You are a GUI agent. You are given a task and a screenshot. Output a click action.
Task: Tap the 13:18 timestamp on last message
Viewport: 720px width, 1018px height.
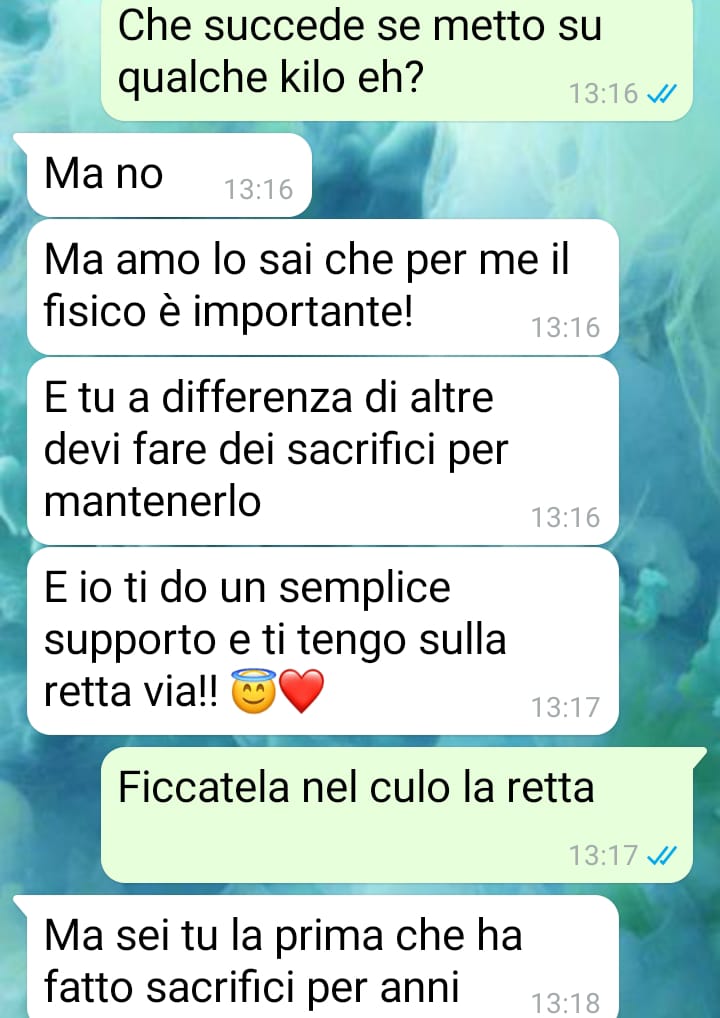coord(565,1003)
